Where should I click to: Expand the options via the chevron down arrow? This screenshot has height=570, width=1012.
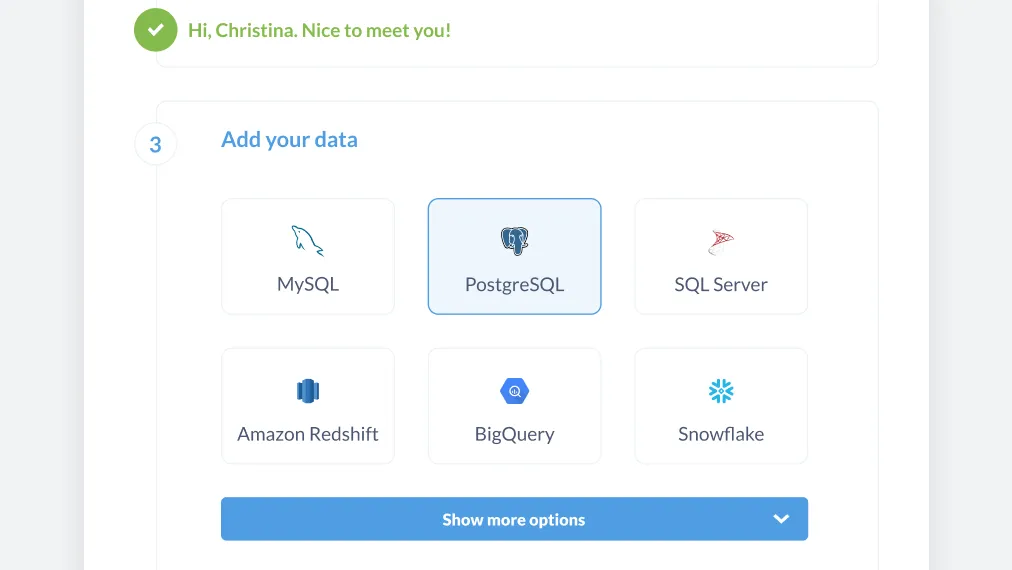(x=781, y=519)
